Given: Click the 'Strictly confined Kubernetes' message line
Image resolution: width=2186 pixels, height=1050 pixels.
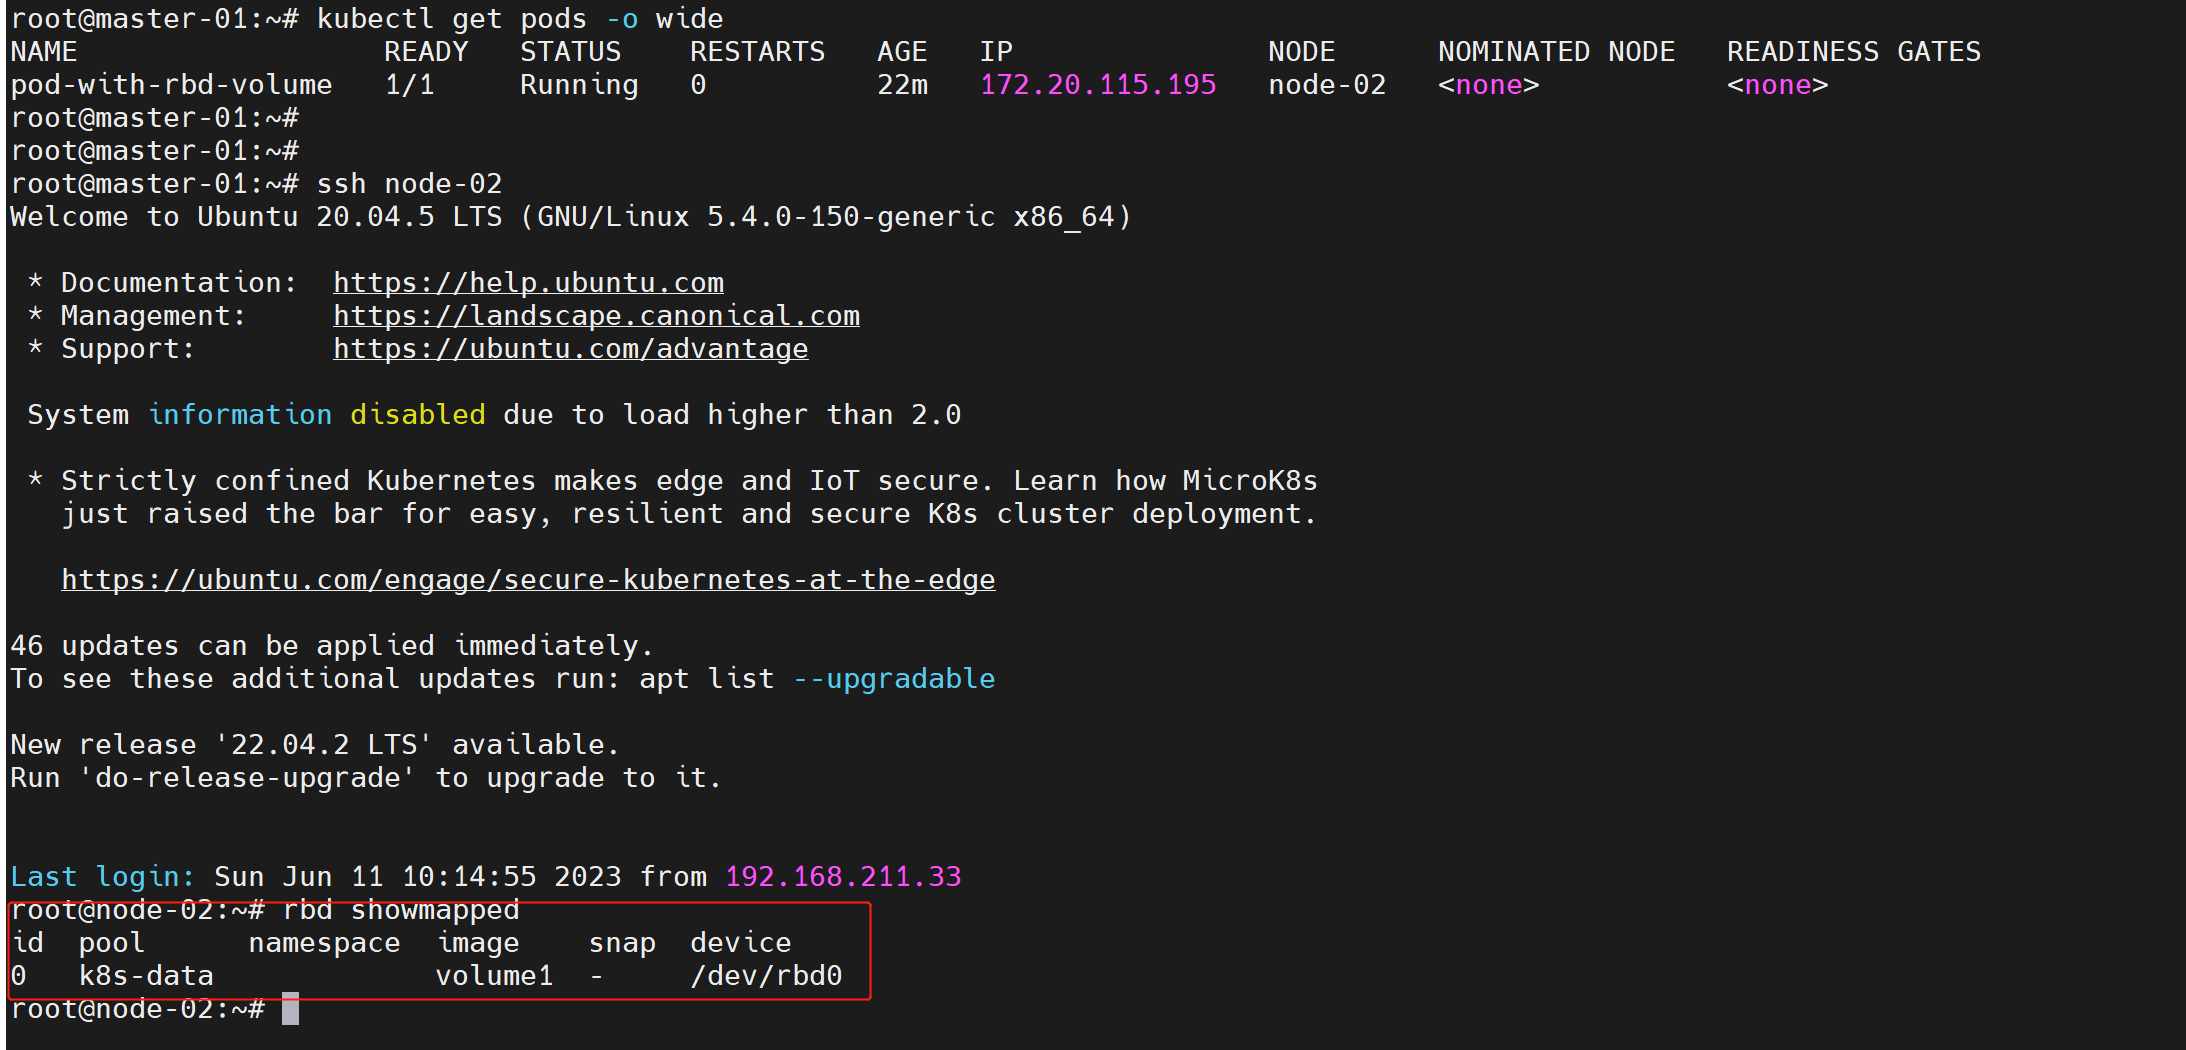Looking at the screenshot, I should point(672,481).
